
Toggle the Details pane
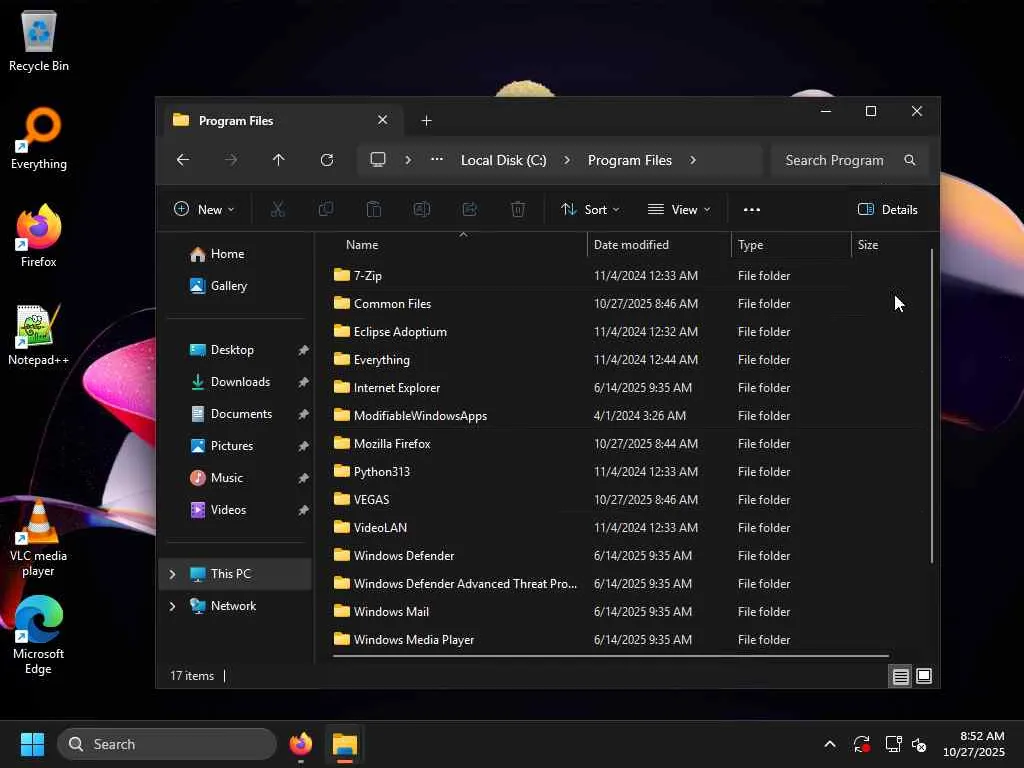click(888, 210)
